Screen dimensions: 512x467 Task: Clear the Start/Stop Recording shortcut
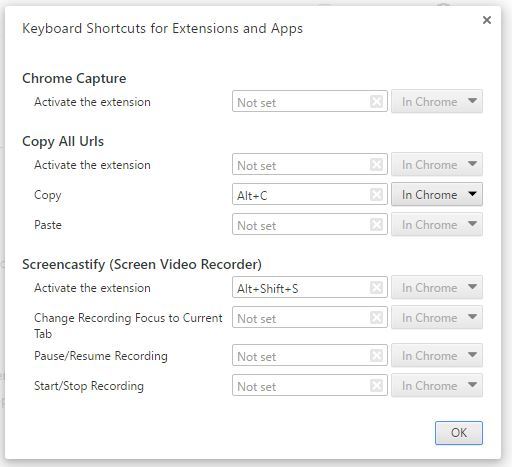pos(376,385)
